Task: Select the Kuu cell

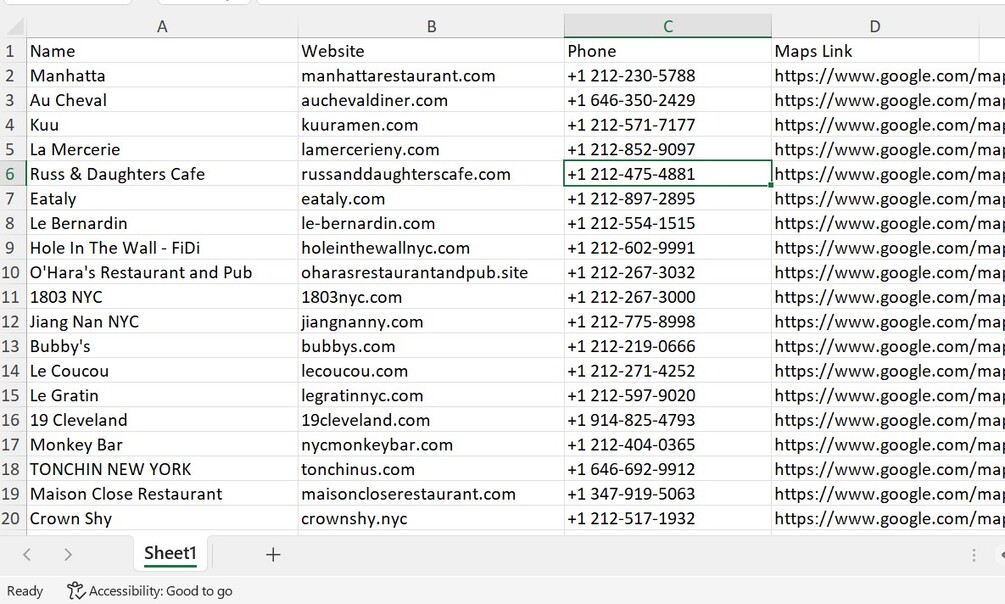Action: (162, 124)
